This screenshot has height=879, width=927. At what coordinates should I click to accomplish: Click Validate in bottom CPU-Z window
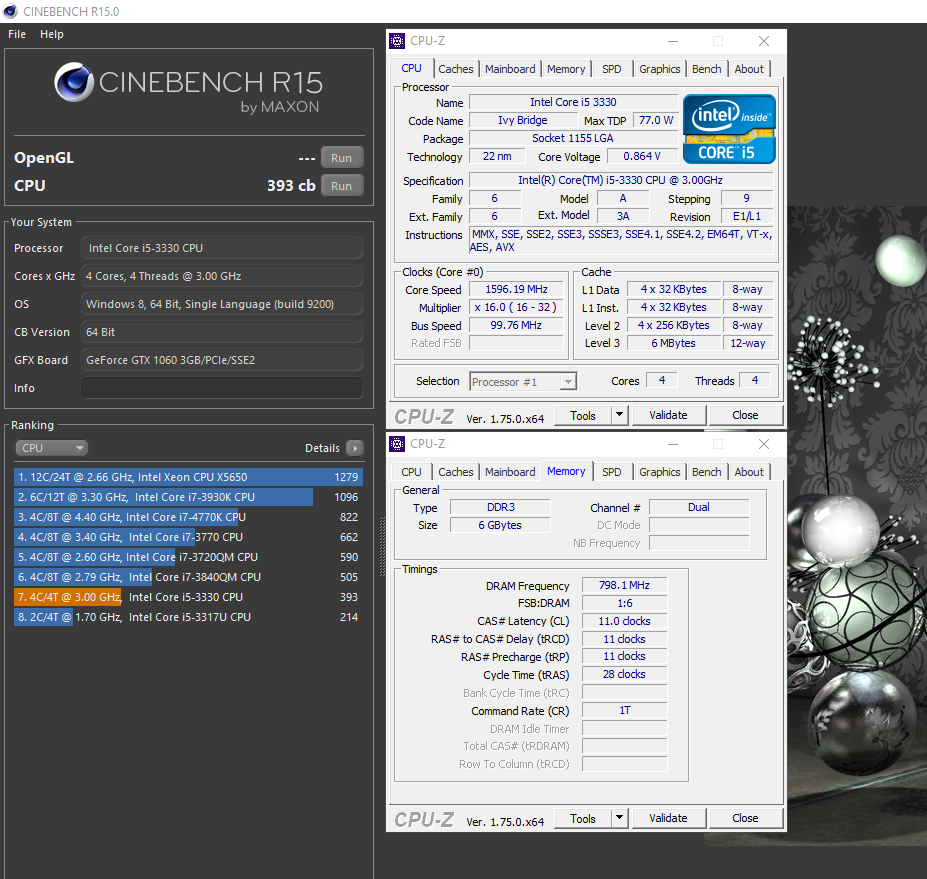pyautogui.click(x=668, y=818)
